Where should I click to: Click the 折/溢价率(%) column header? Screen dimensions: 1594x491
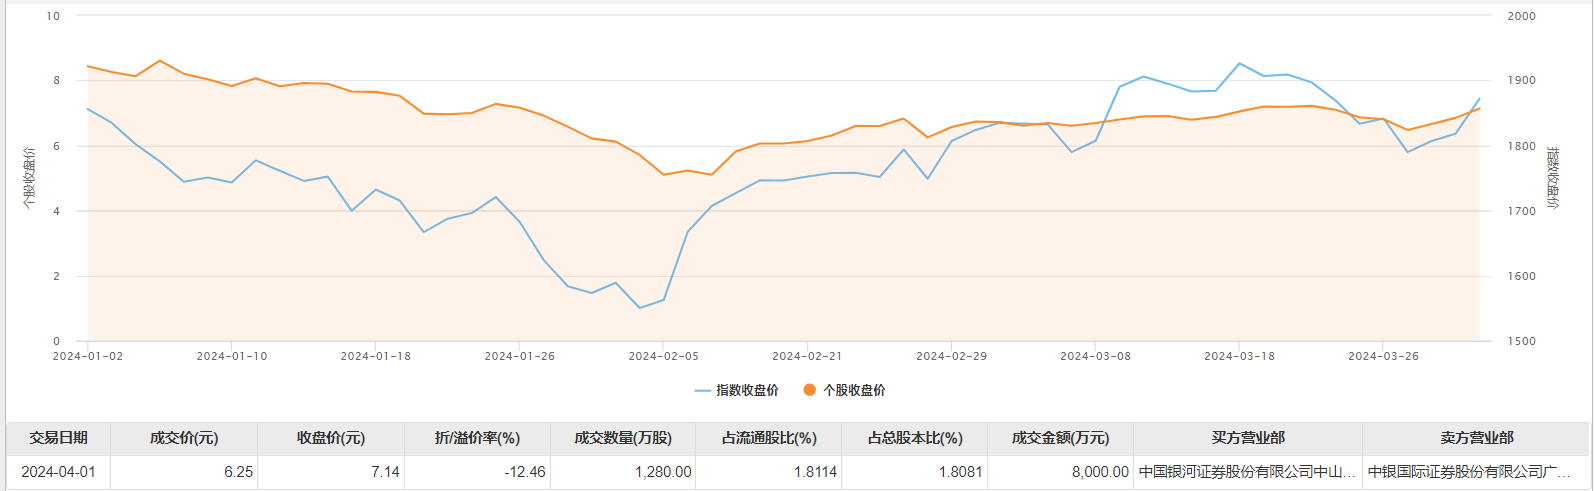(x=477, y=438)
